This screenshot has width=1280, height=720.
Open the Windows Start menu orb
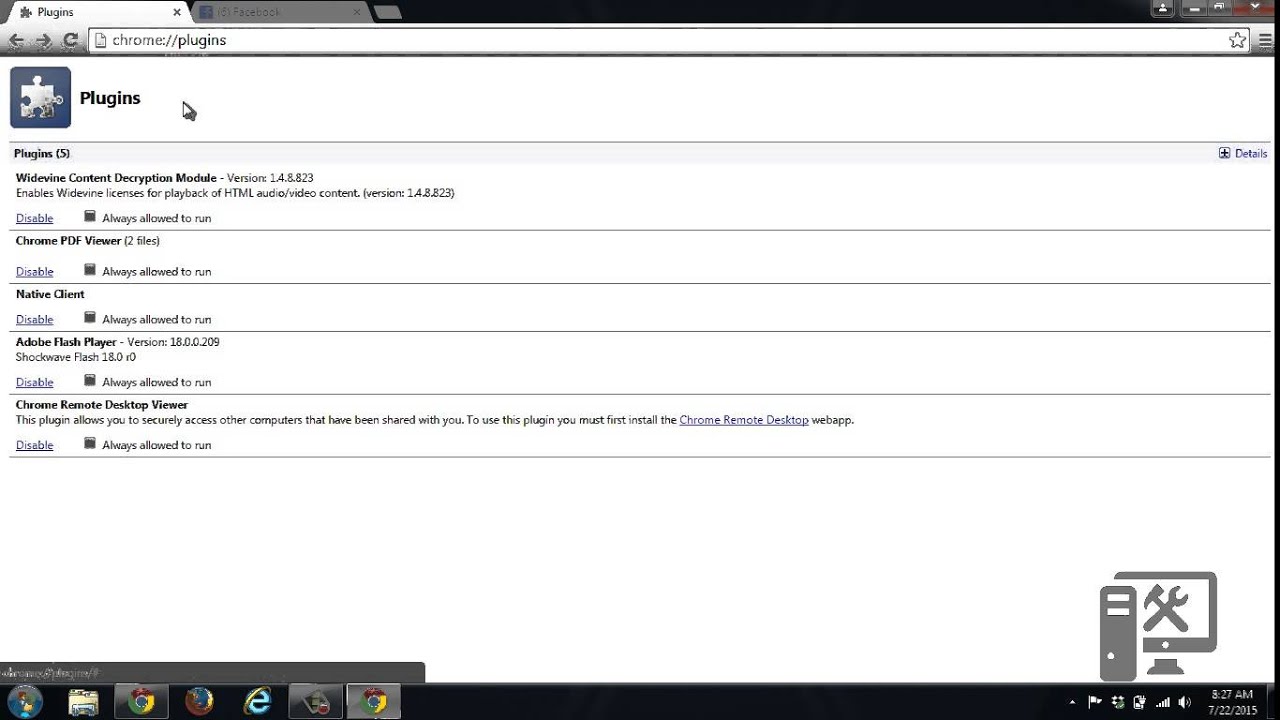click(x=24, y=701)
